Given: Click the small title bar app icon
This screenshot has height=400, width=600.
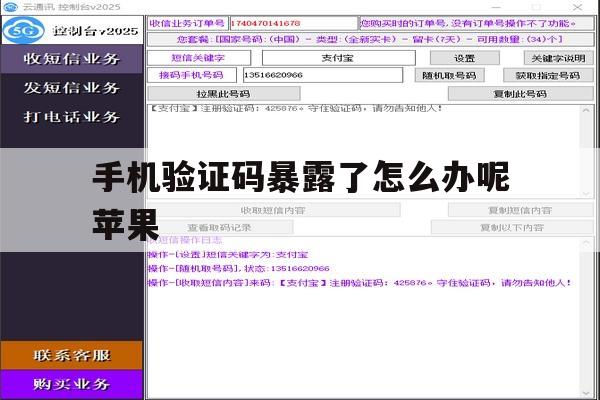Looking at the screenshot, I should [11, 7].
